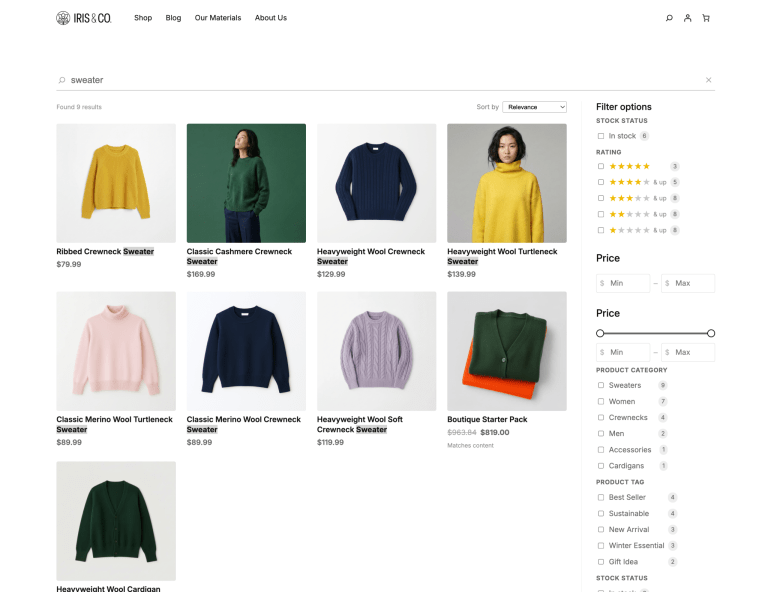This screenshot has height=592, width=768.
Task: Filter by one star and up
Action: pos(600,230)
